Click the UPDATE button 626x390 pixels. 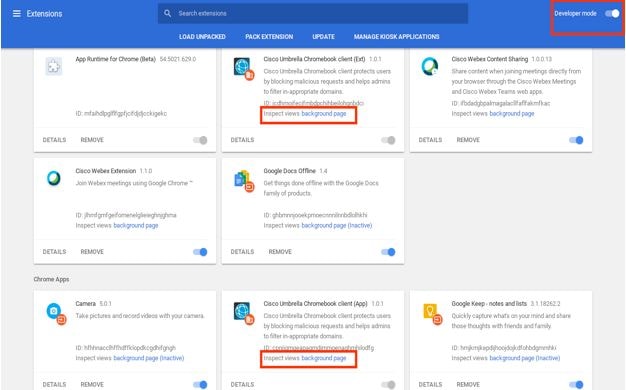323,36
